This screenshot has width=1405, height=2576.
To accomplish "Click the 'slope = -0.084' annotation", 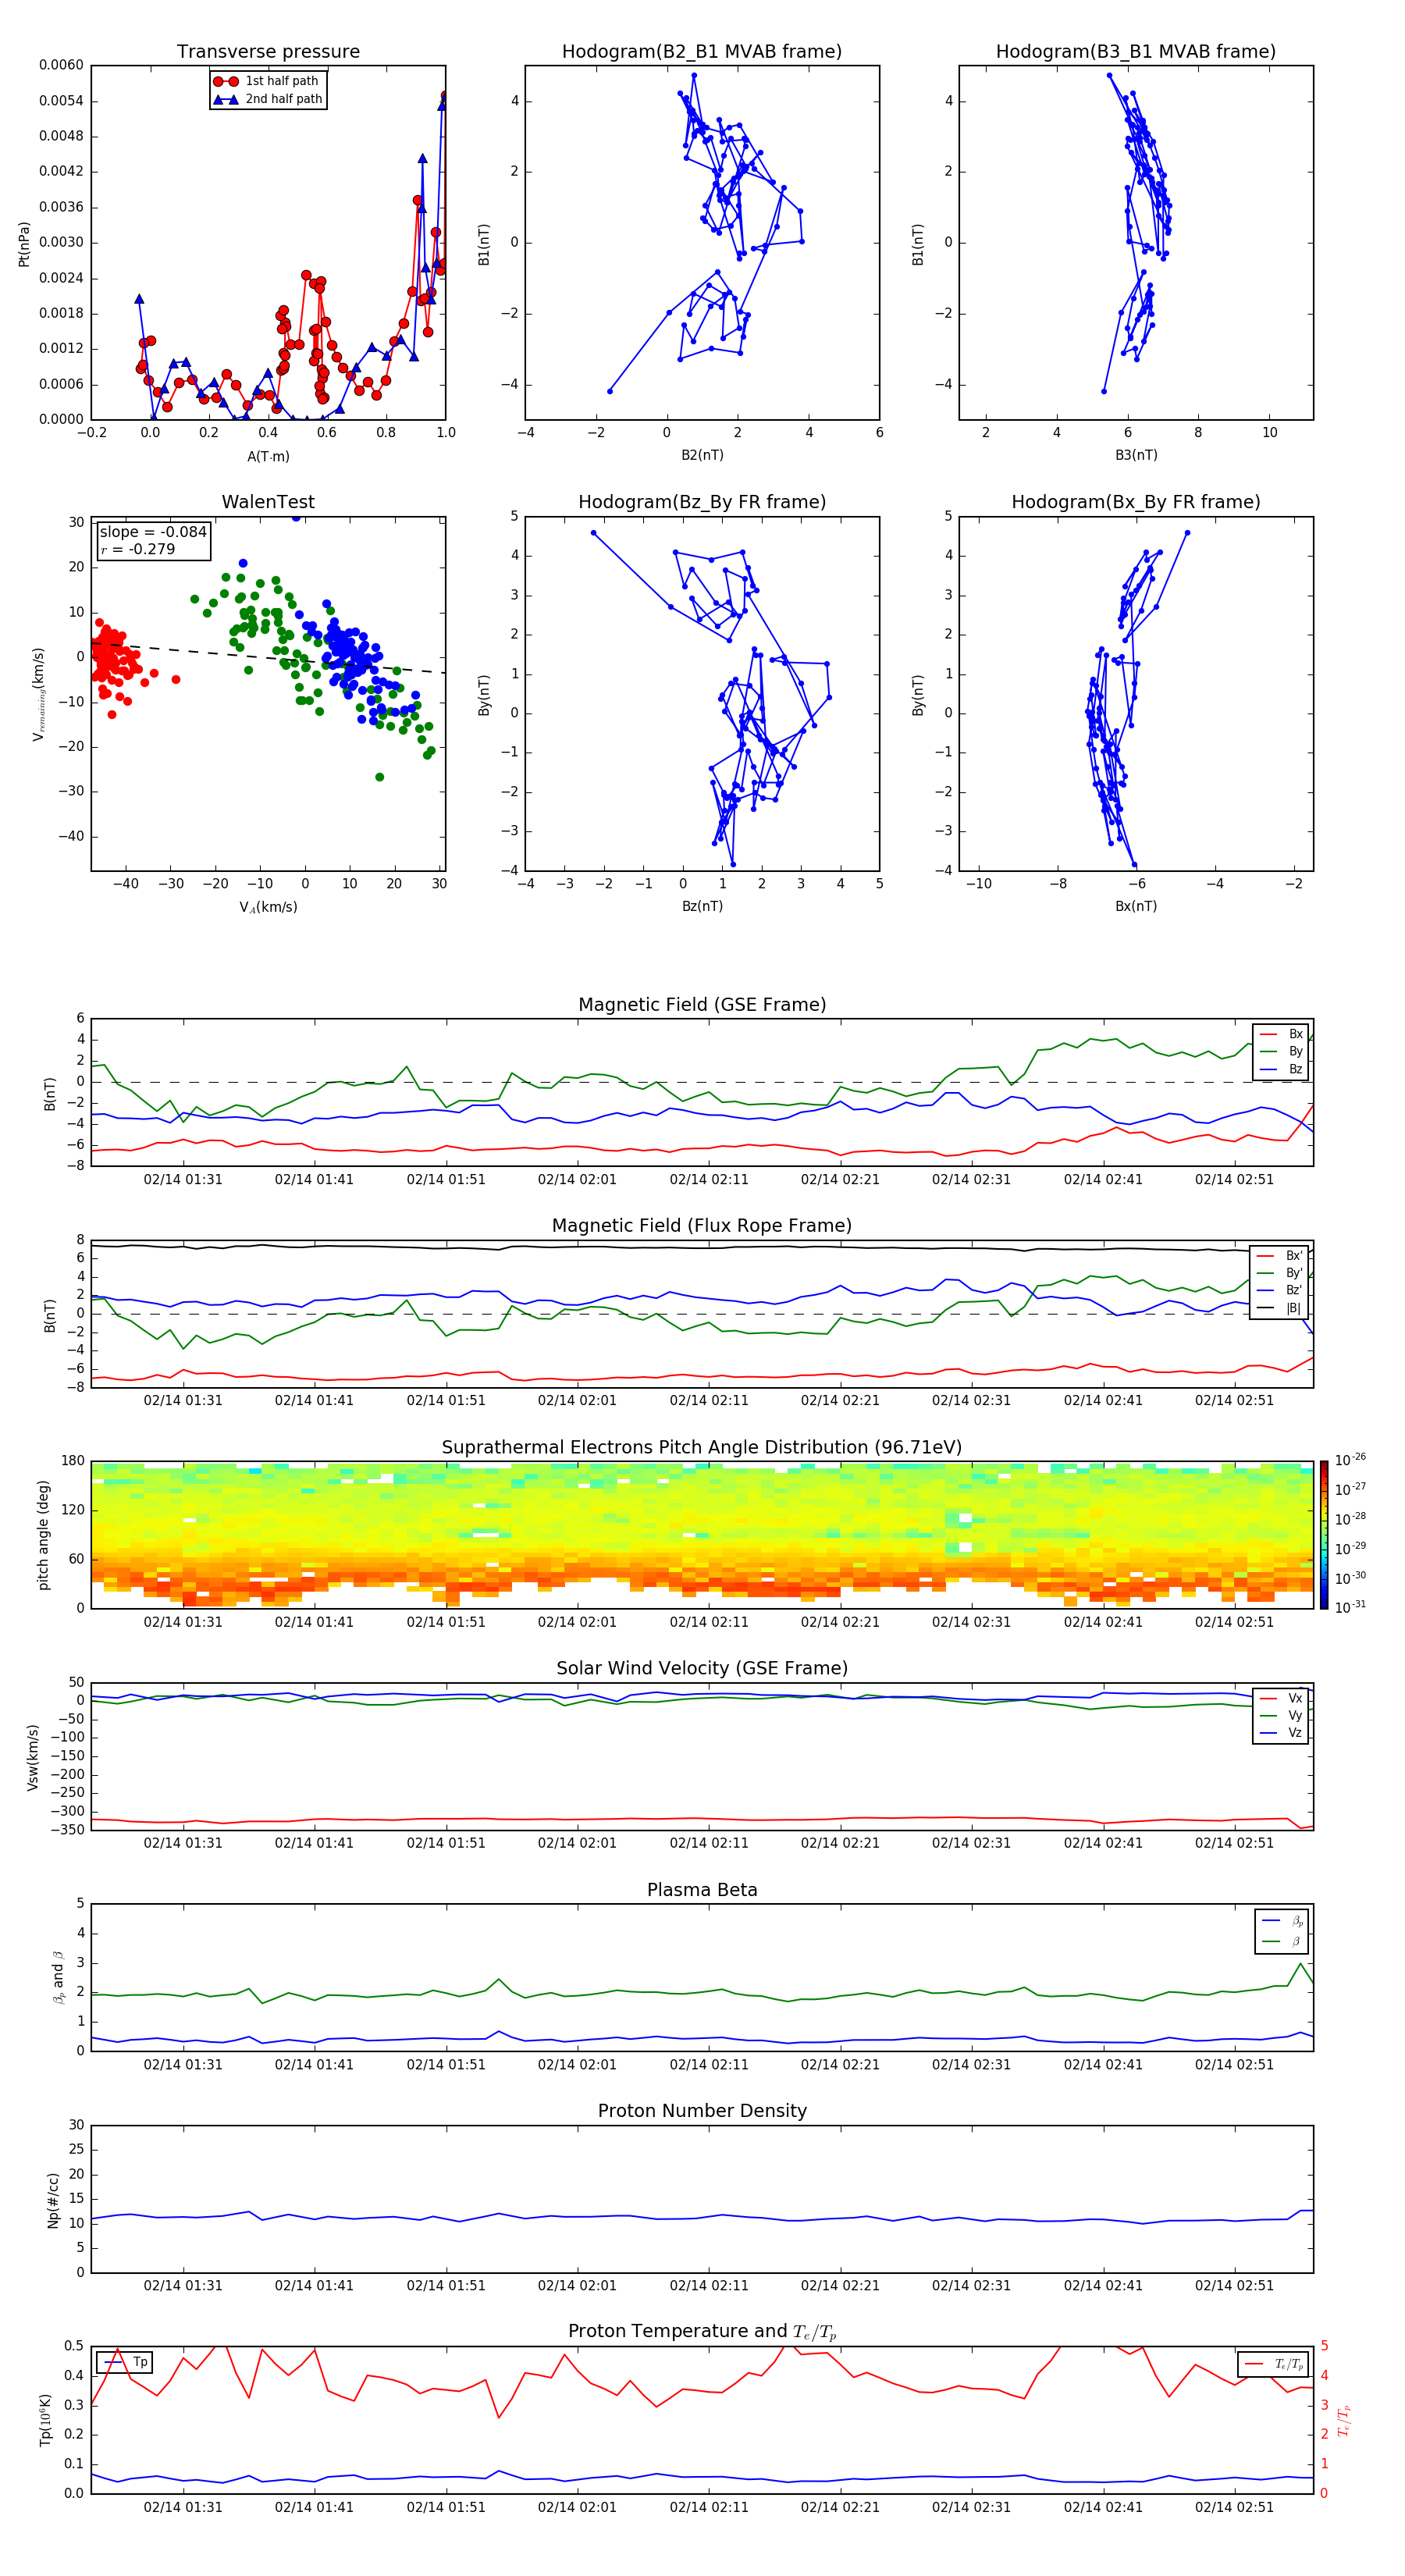I will pyautogui.click(x=153, y=532).
